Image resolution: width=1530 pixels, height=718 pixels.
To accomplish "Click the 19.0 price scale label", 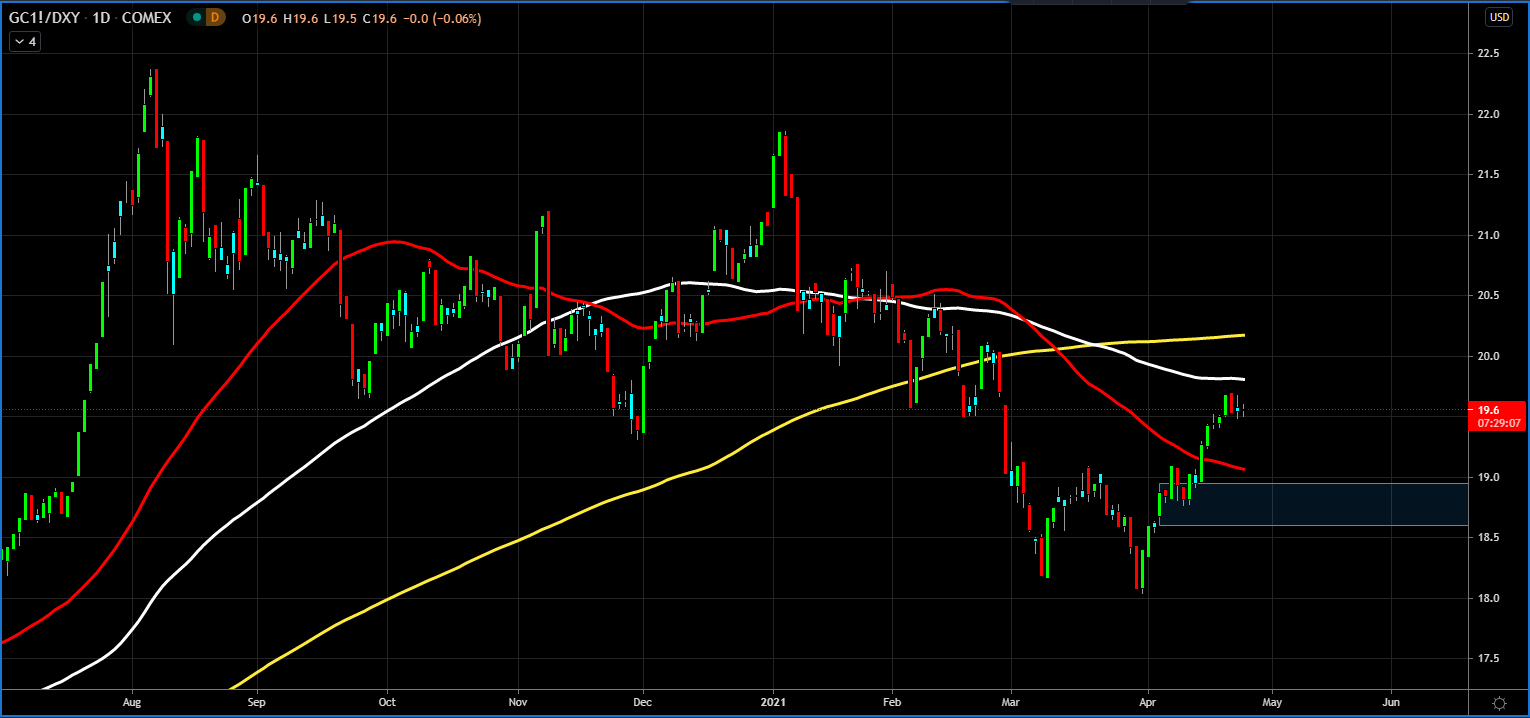I will tap(1487, 477).
